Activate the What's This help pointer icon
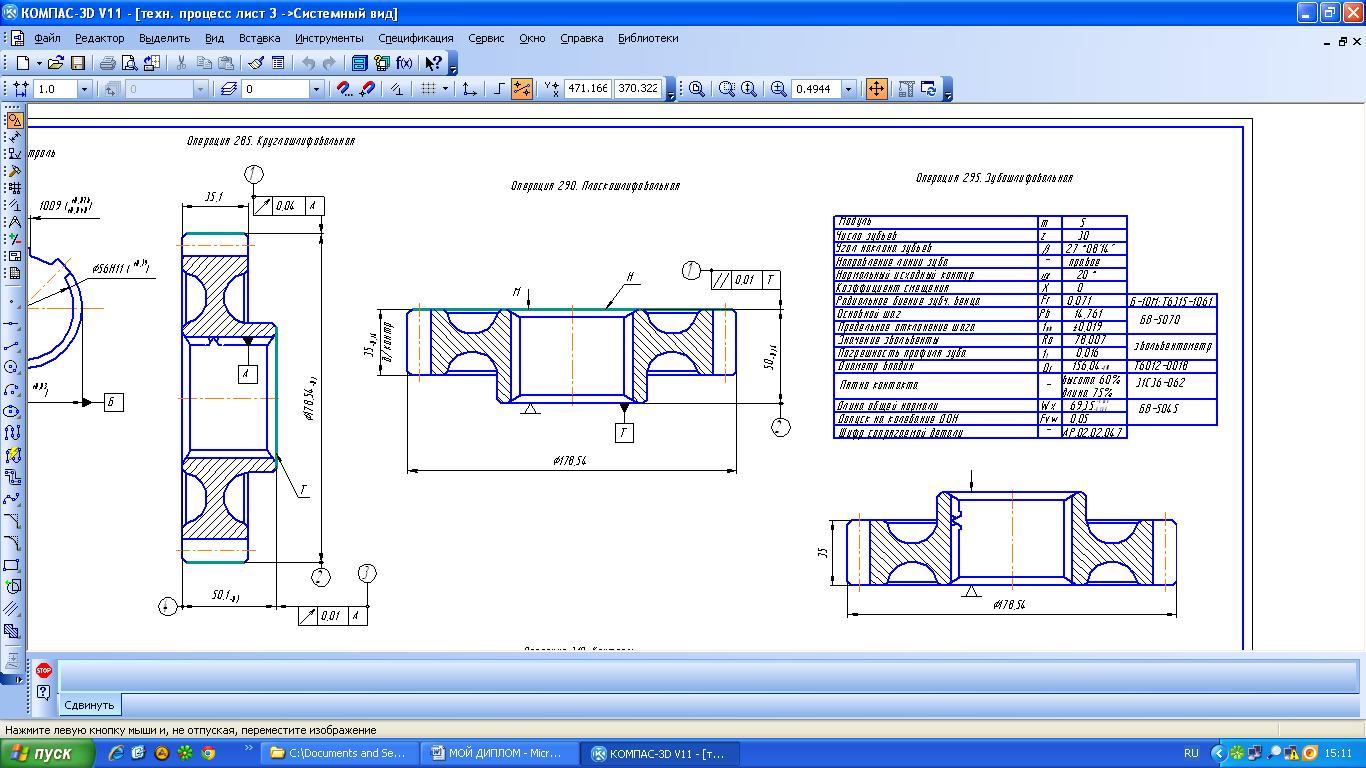Image resolution: width=1366 pixels, height=768 pixels. (x=433, y=62)
